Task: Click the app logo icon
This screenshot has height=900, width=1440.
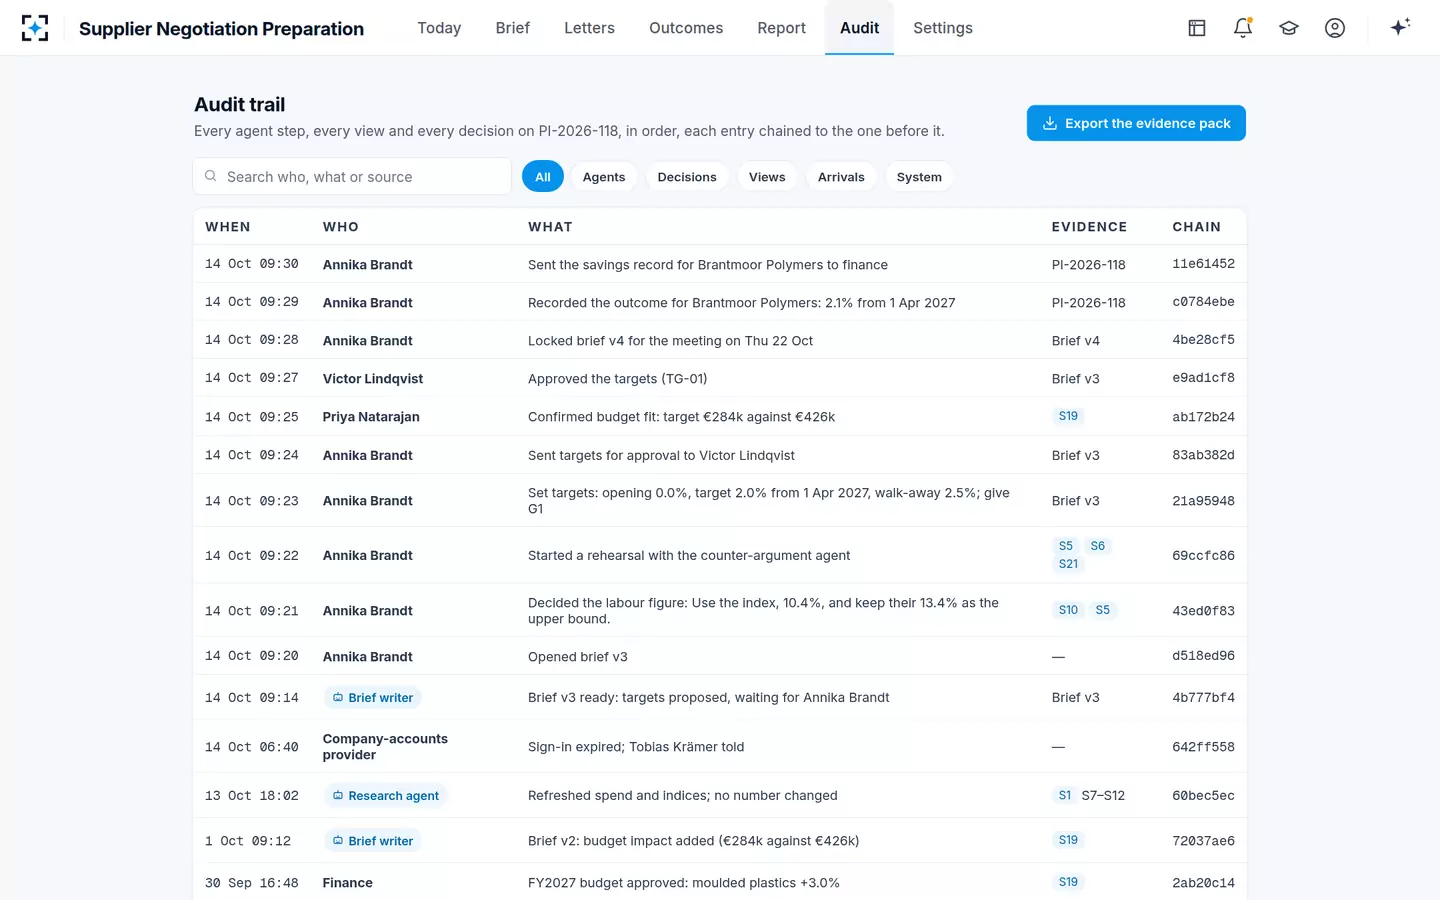Action: 35,28
